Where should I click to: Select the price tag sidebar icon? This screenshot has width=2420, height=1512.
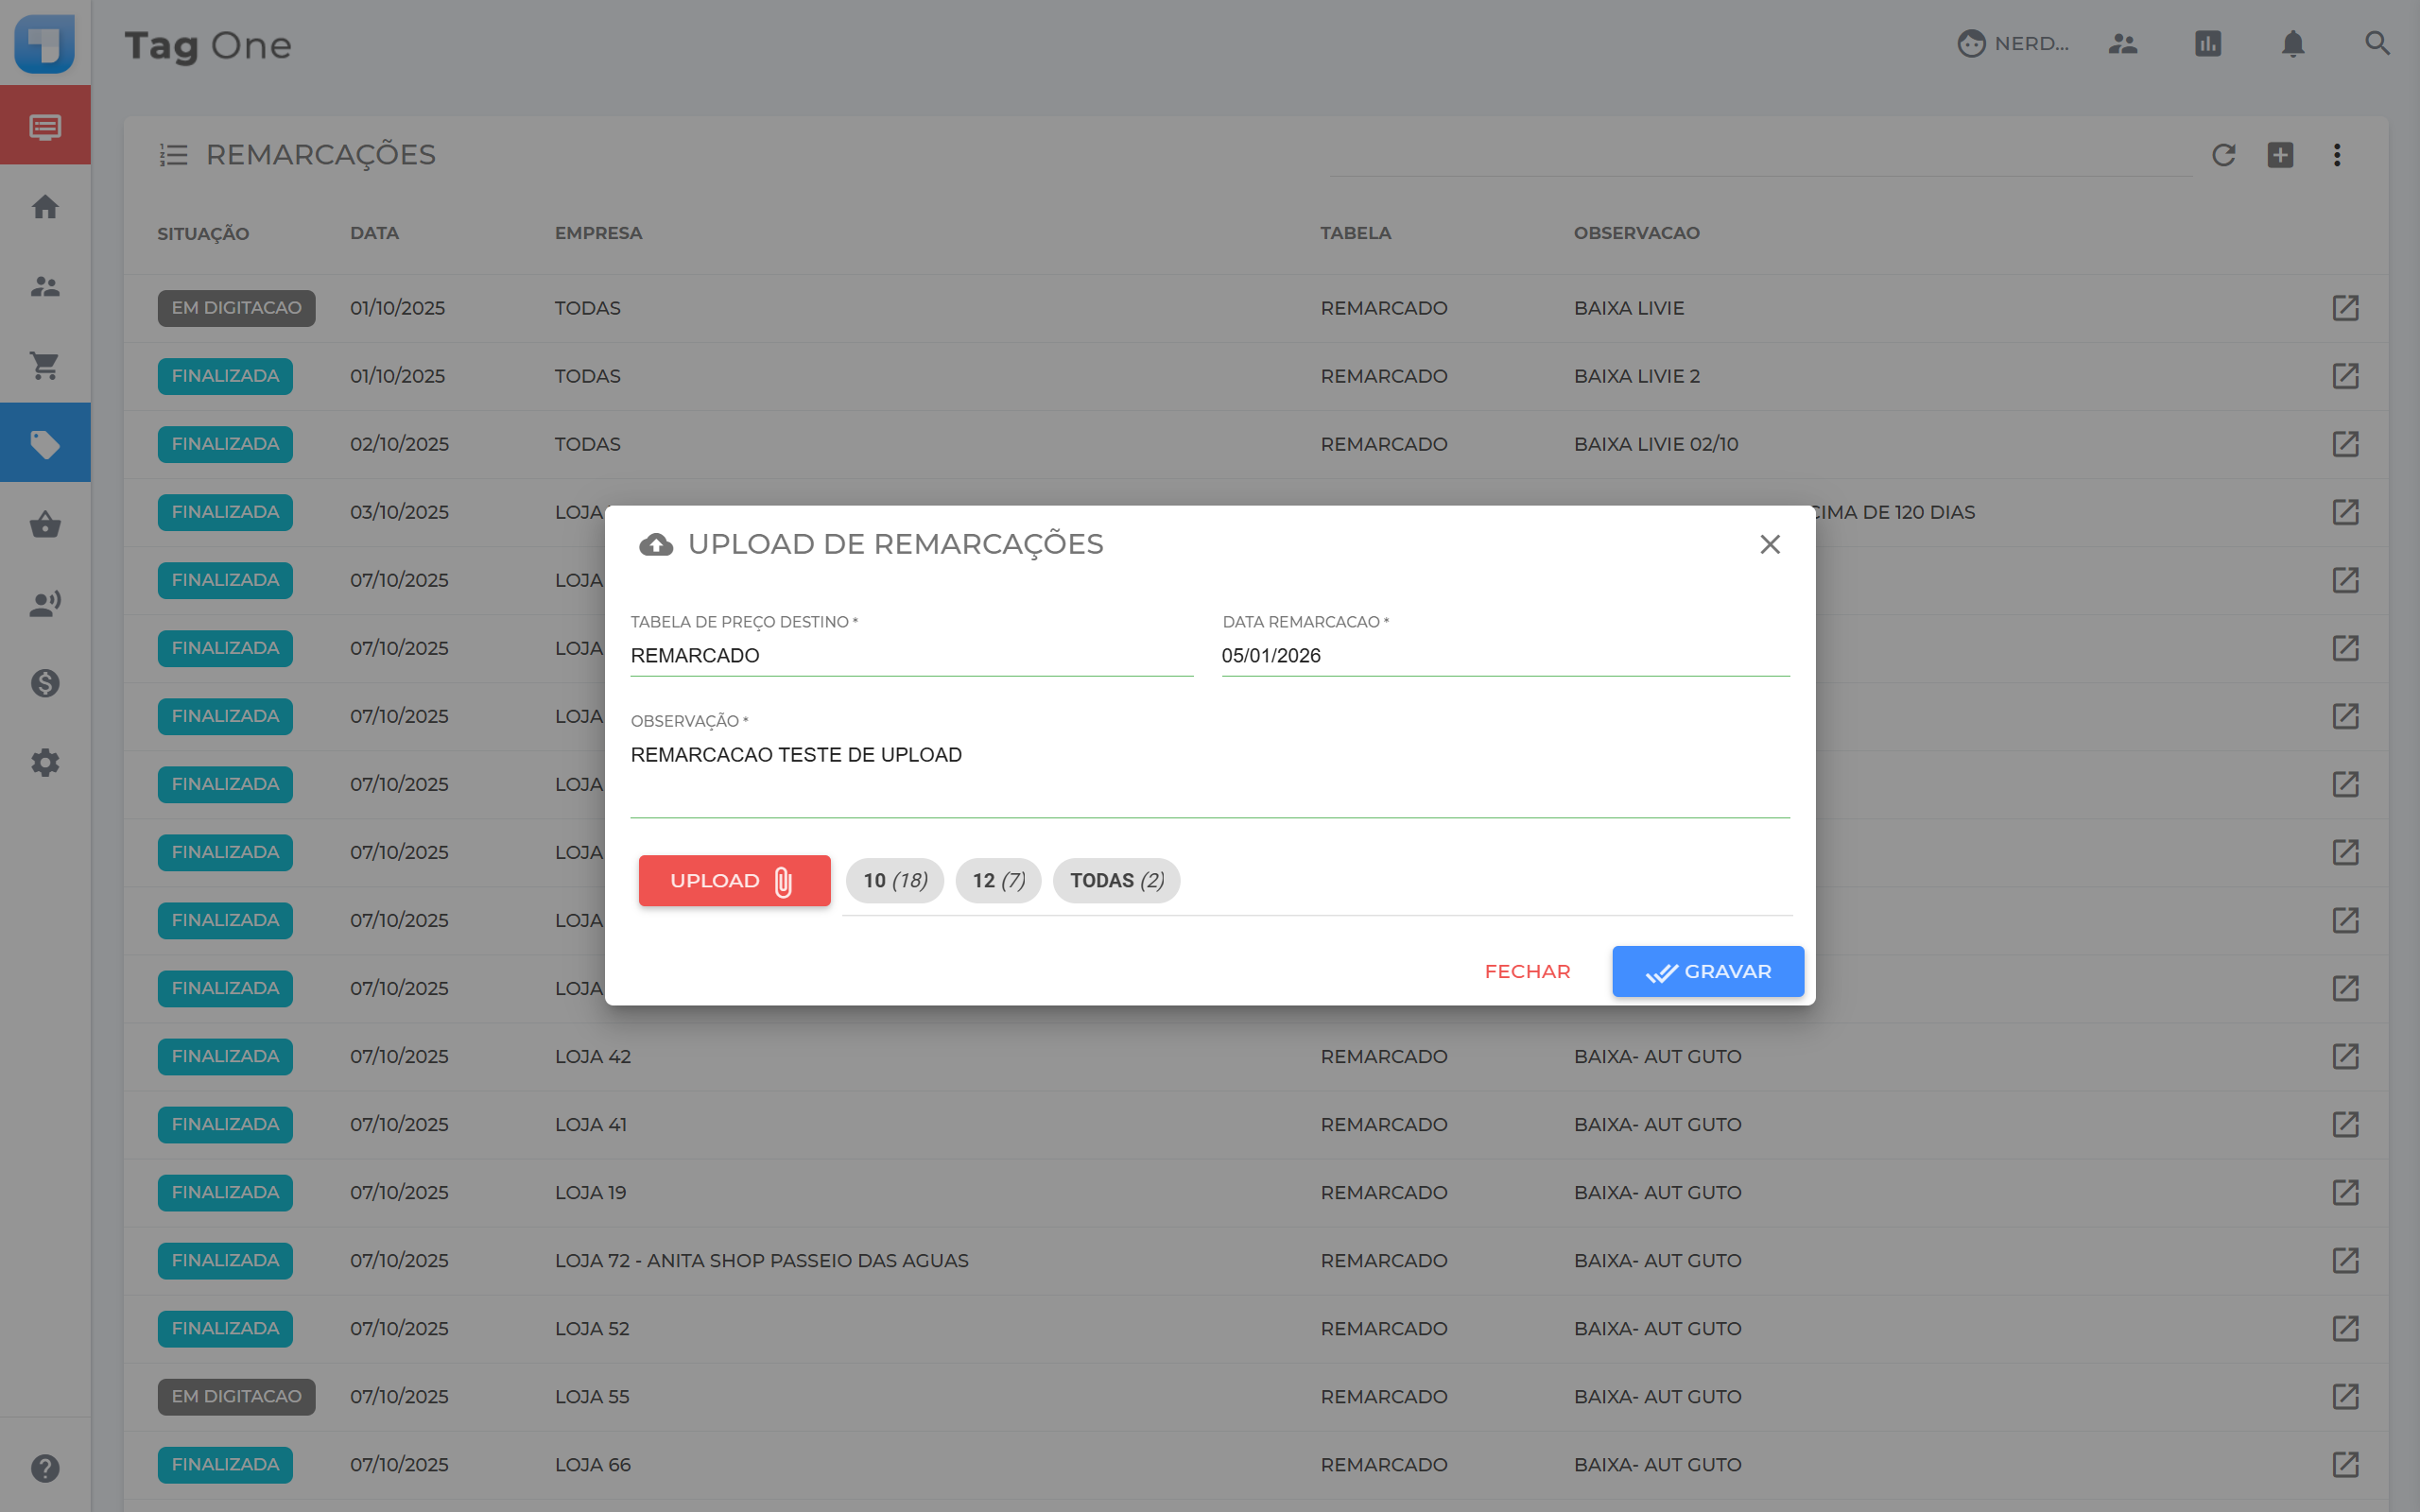(45, 443)
